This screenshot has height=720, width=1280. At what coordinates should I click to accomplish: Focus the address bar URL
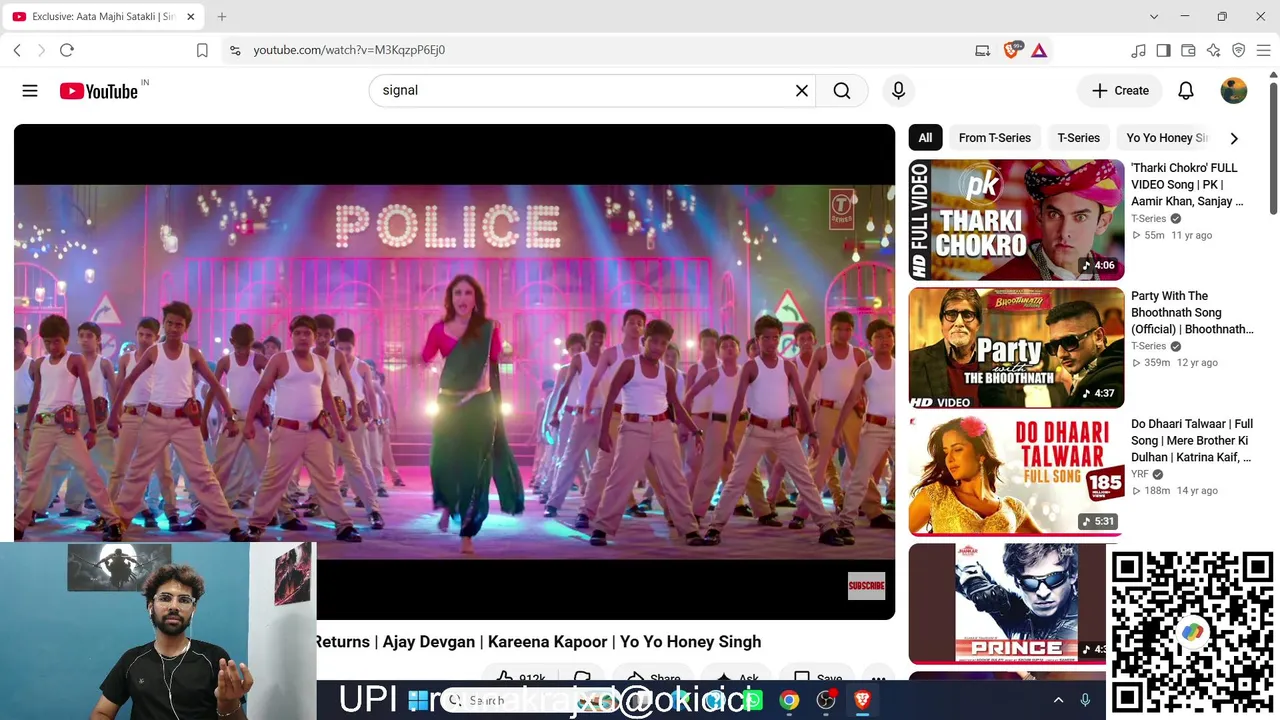(x=348, y=50)
